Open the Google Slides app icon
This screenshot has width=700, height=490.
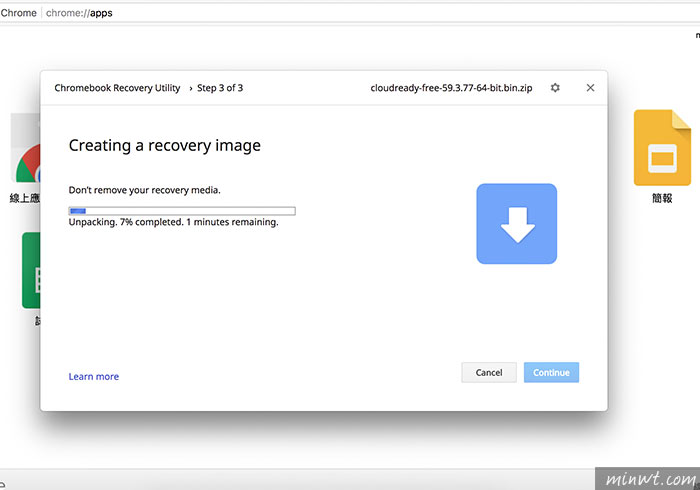click(662, 148)
